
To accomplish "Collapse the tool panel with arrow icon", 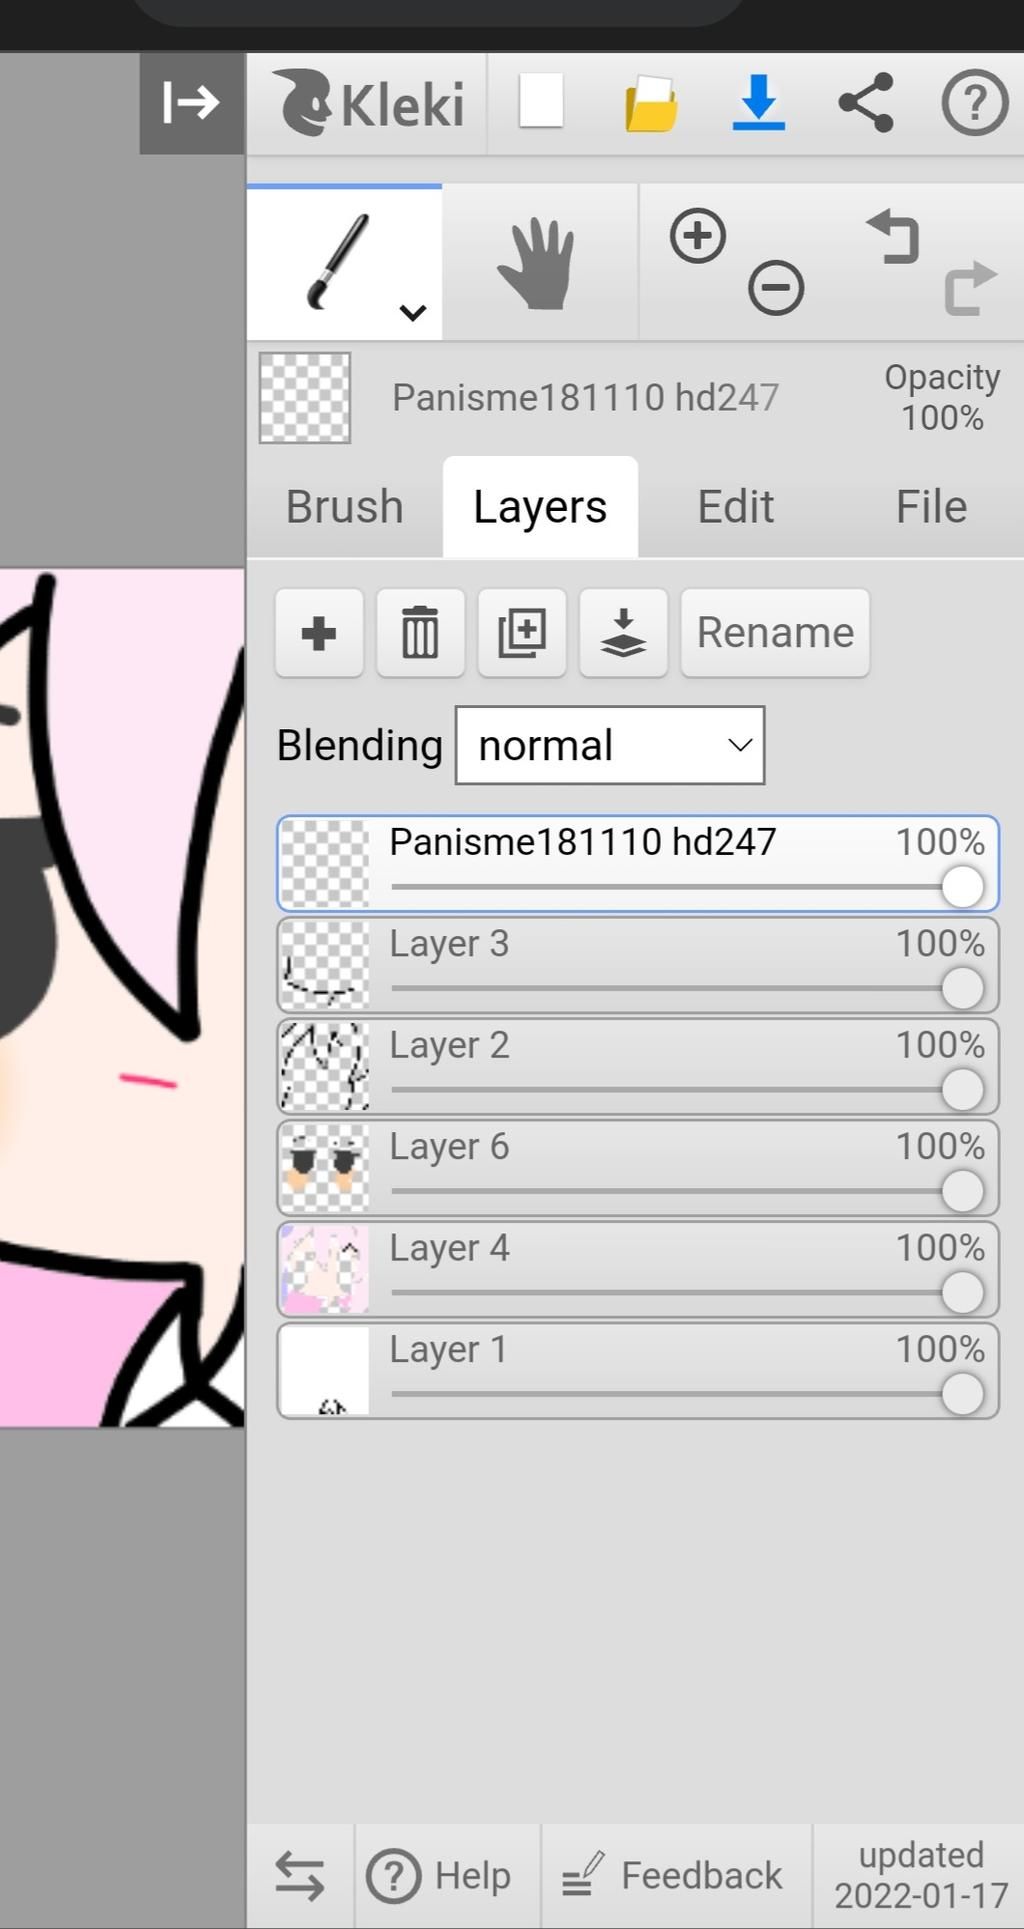I will point(191,102).
